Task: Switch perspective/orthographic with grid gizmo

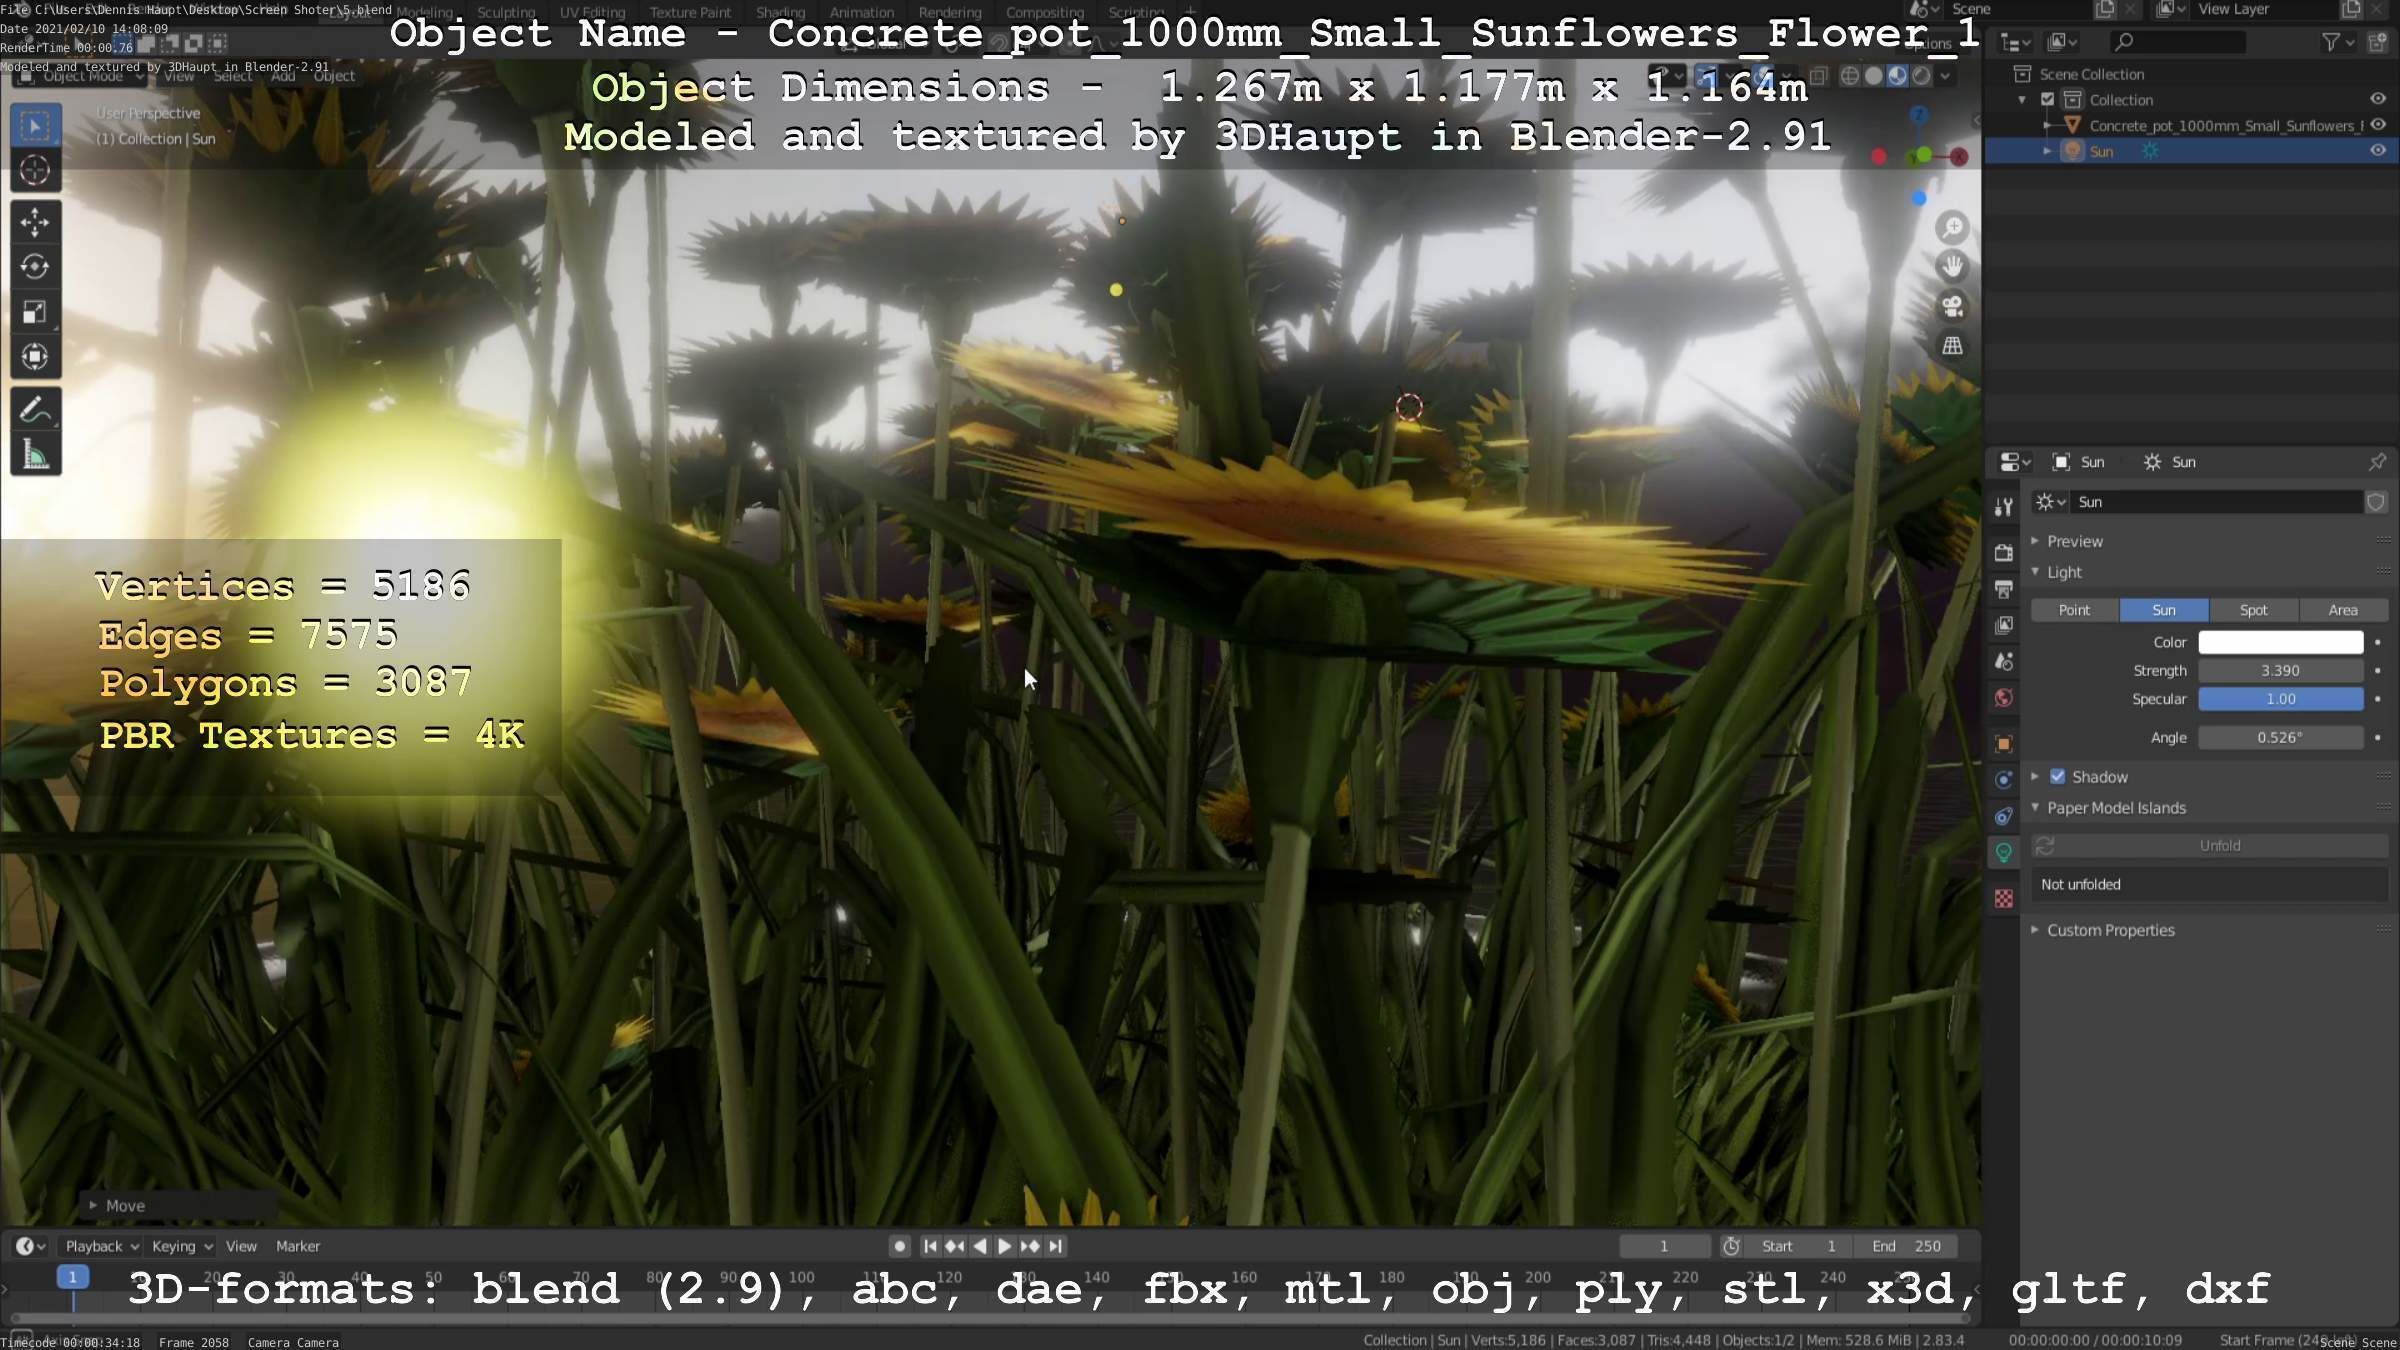Action: [1952, 346]
